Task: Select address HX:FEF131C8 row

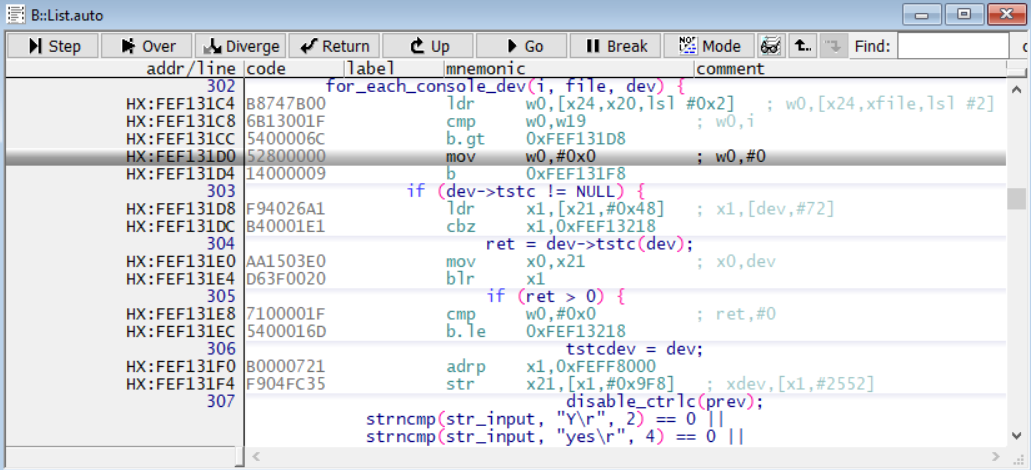Action: 506,121
